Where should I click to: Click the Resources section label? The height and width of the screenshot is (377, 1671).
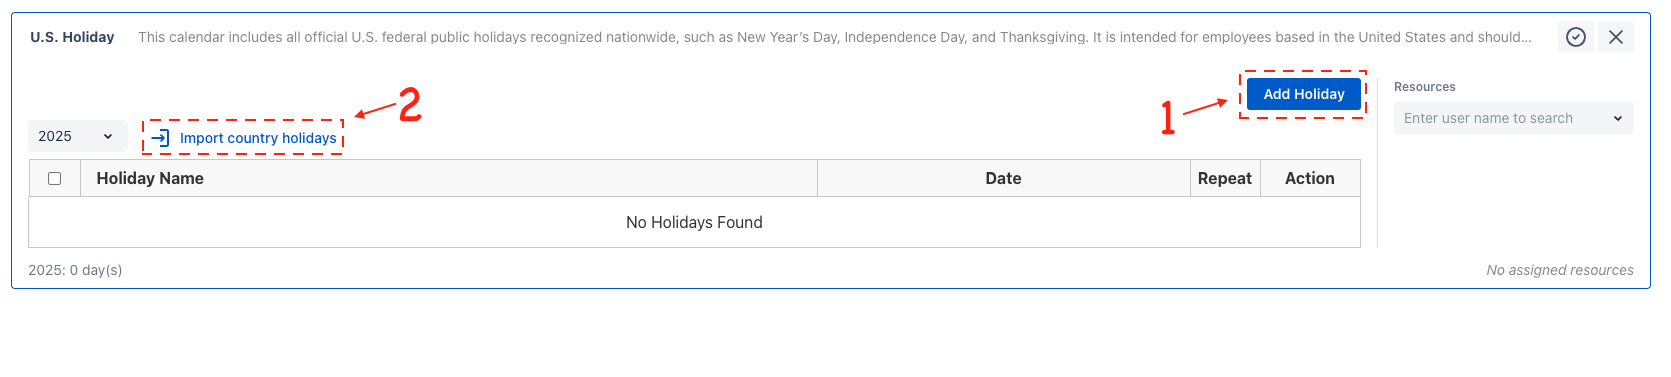[x=1425, y=87]
